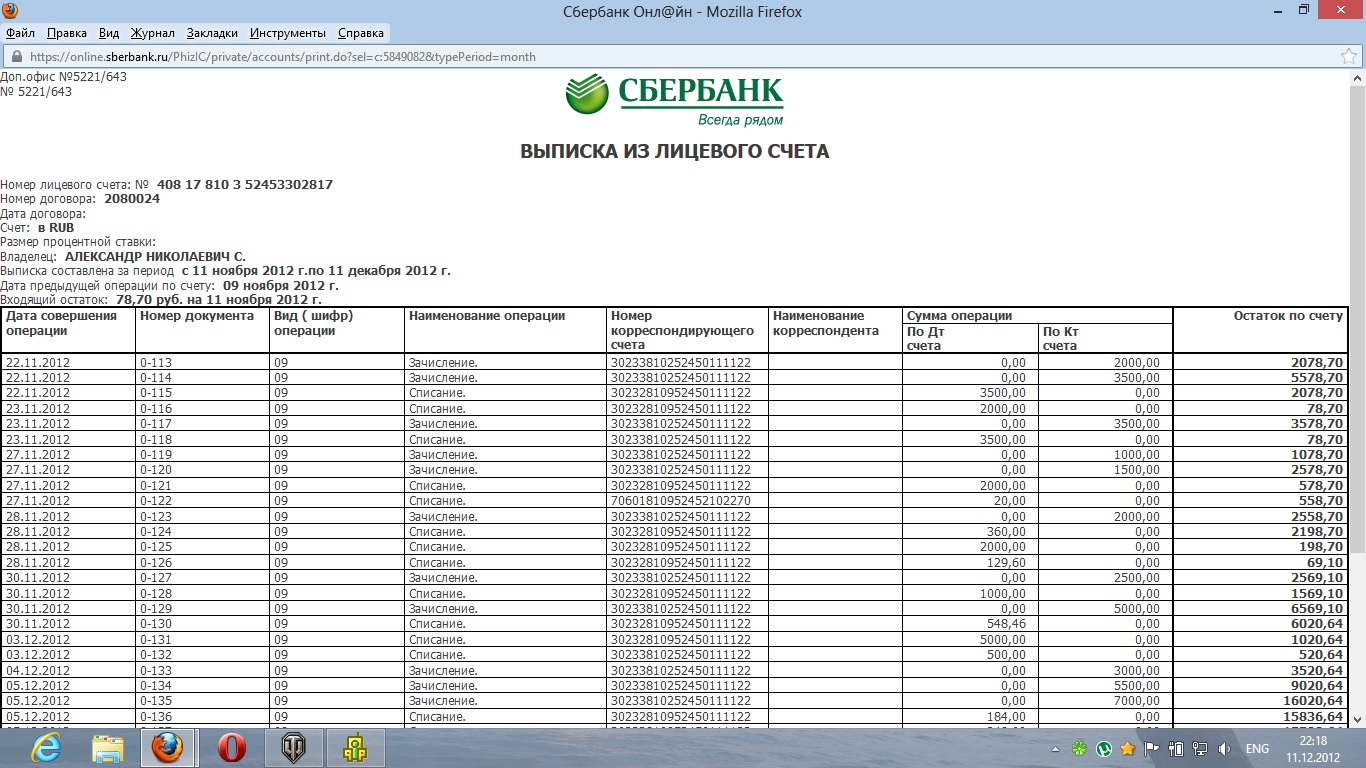Click the debit amount 184,00
Screen dimensions: 1366x768
coord(1006,717)
